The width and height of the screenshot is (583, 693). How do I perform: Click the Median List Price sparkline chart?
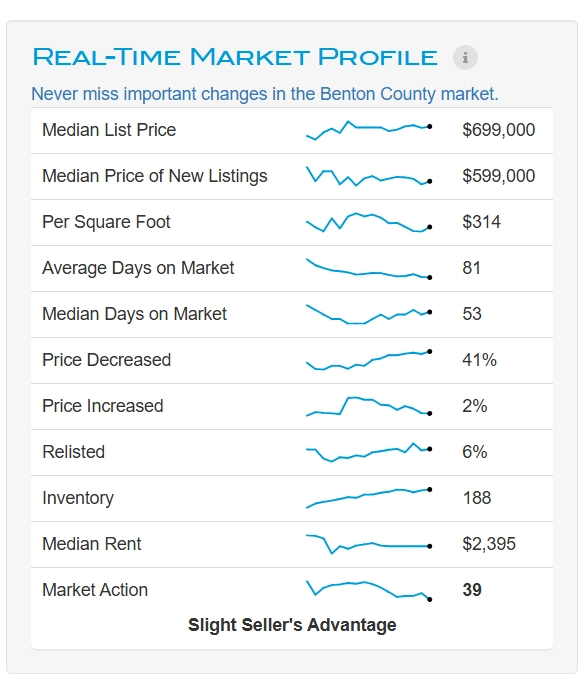click(x=369, y=130)
